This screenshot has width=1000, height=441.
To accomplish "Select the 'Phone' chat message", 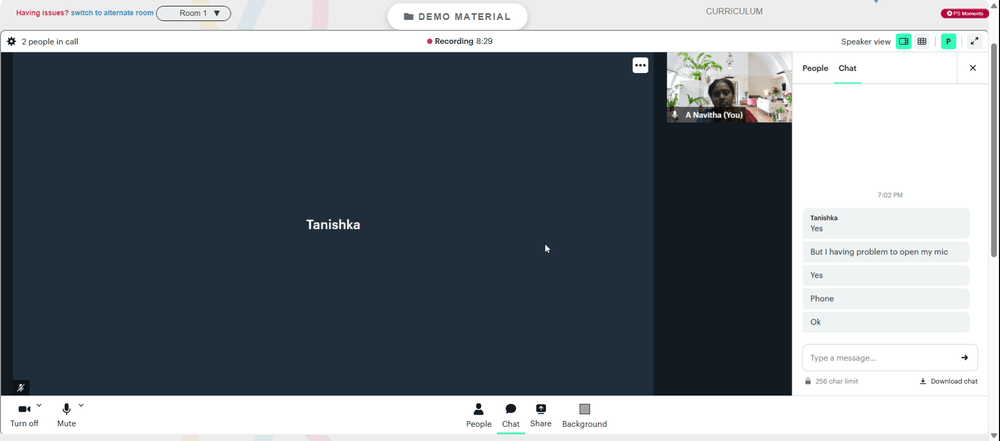I will tap(886, 299).
